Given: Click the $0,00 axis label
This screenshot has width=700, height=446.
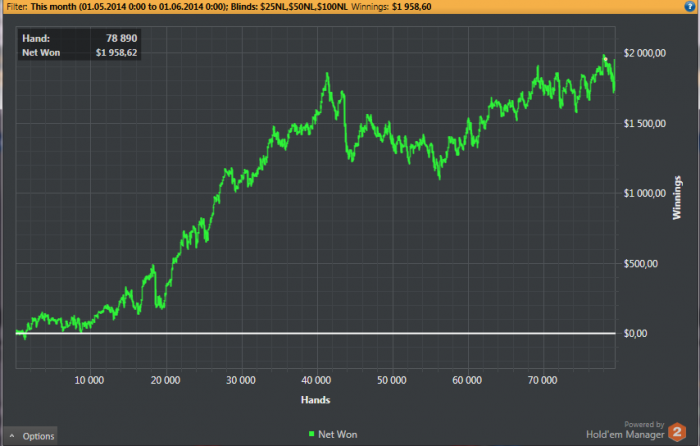Looking at the screenshot, I should (635, 333).
